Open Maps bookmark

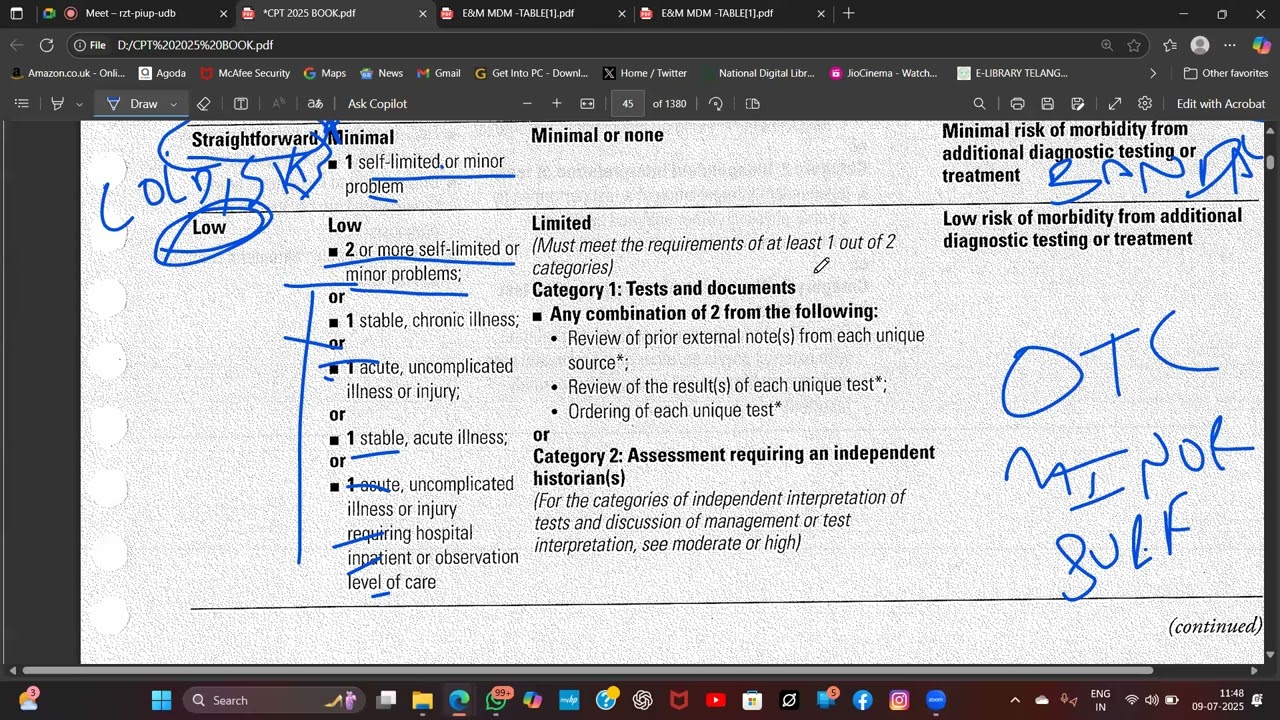(x=325, y=73)
